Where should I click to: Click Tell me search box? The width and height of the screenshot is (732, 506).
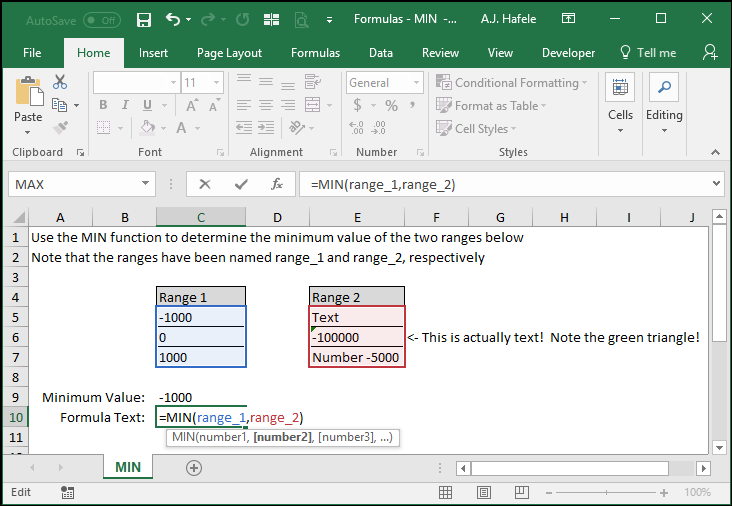coord(648,53)
